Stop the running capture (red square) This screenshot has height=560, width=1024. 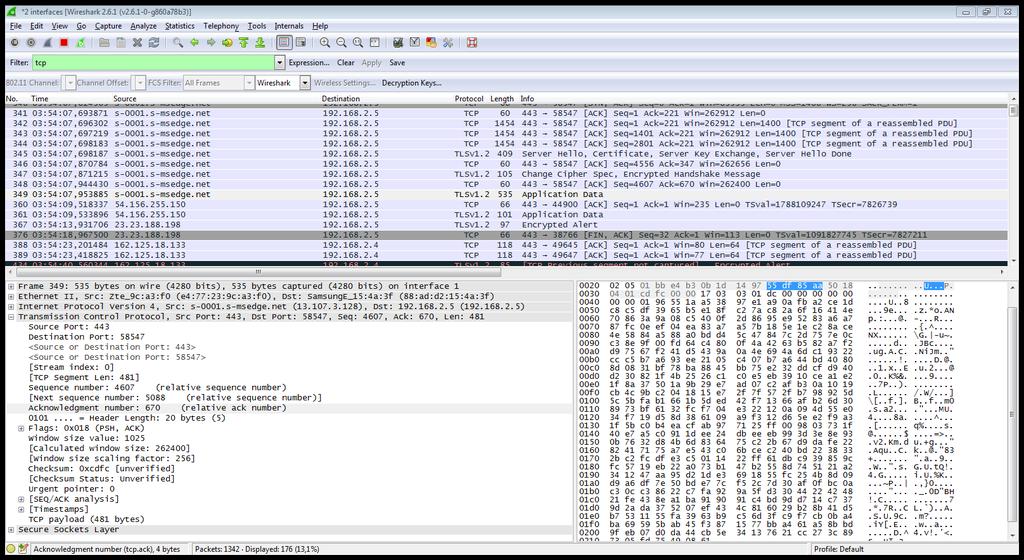click(x=64, y=42)
